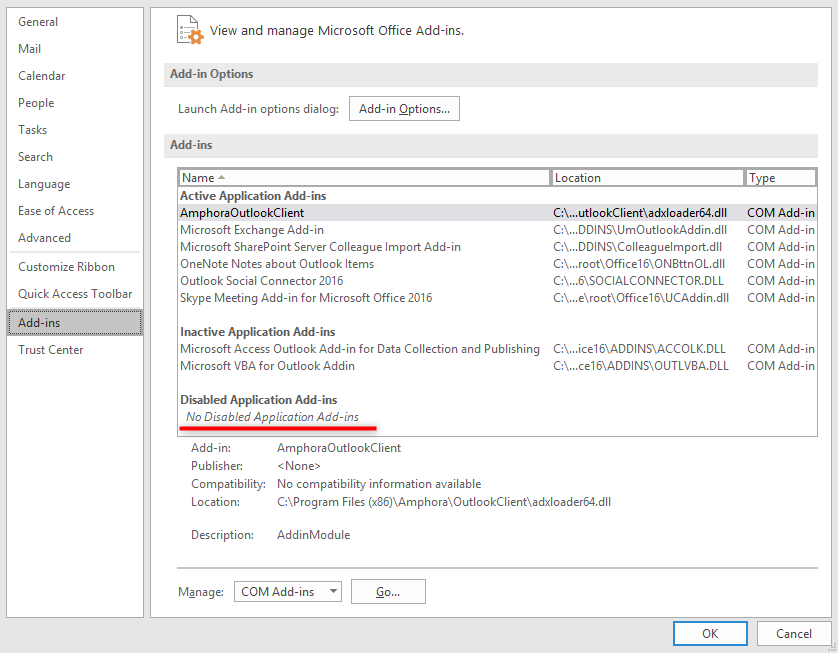Open Customize Ribbon settings

pos(66,267)
